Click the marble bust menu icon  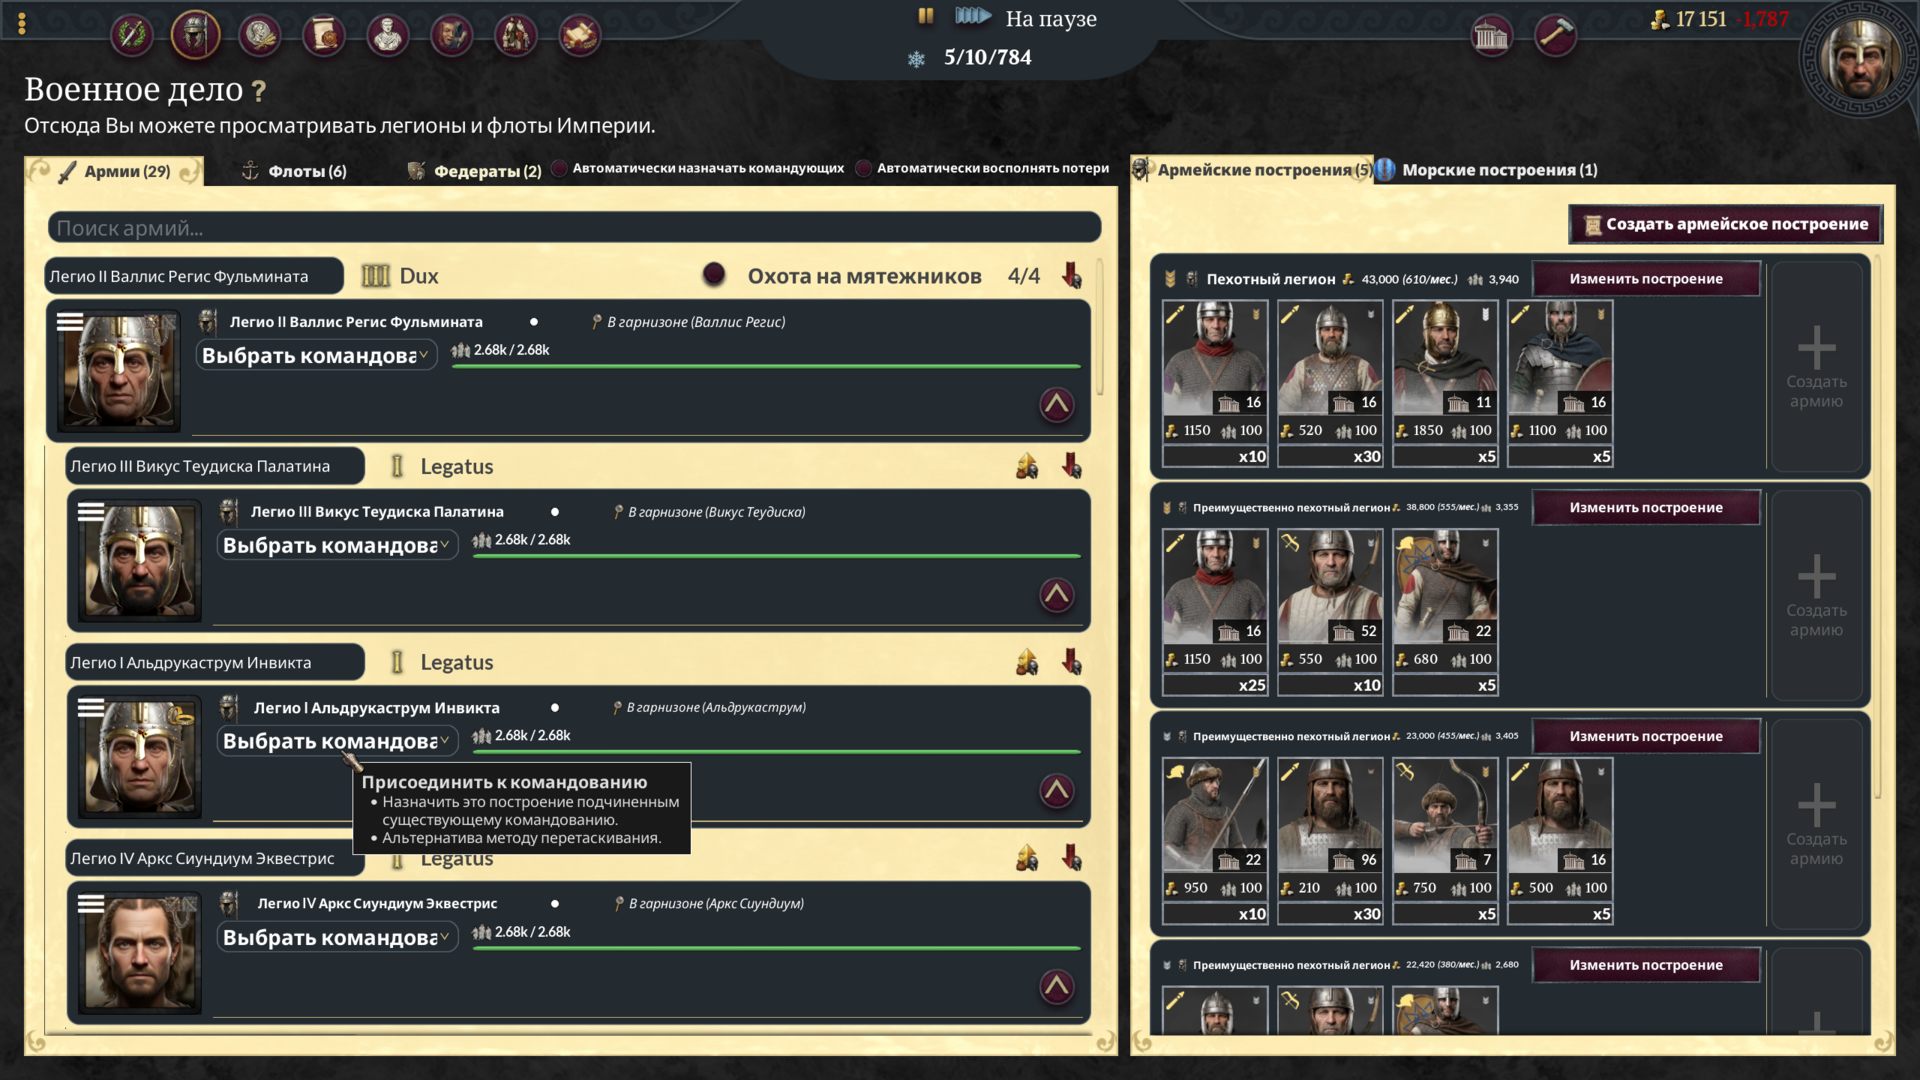[x=387, y=35]
